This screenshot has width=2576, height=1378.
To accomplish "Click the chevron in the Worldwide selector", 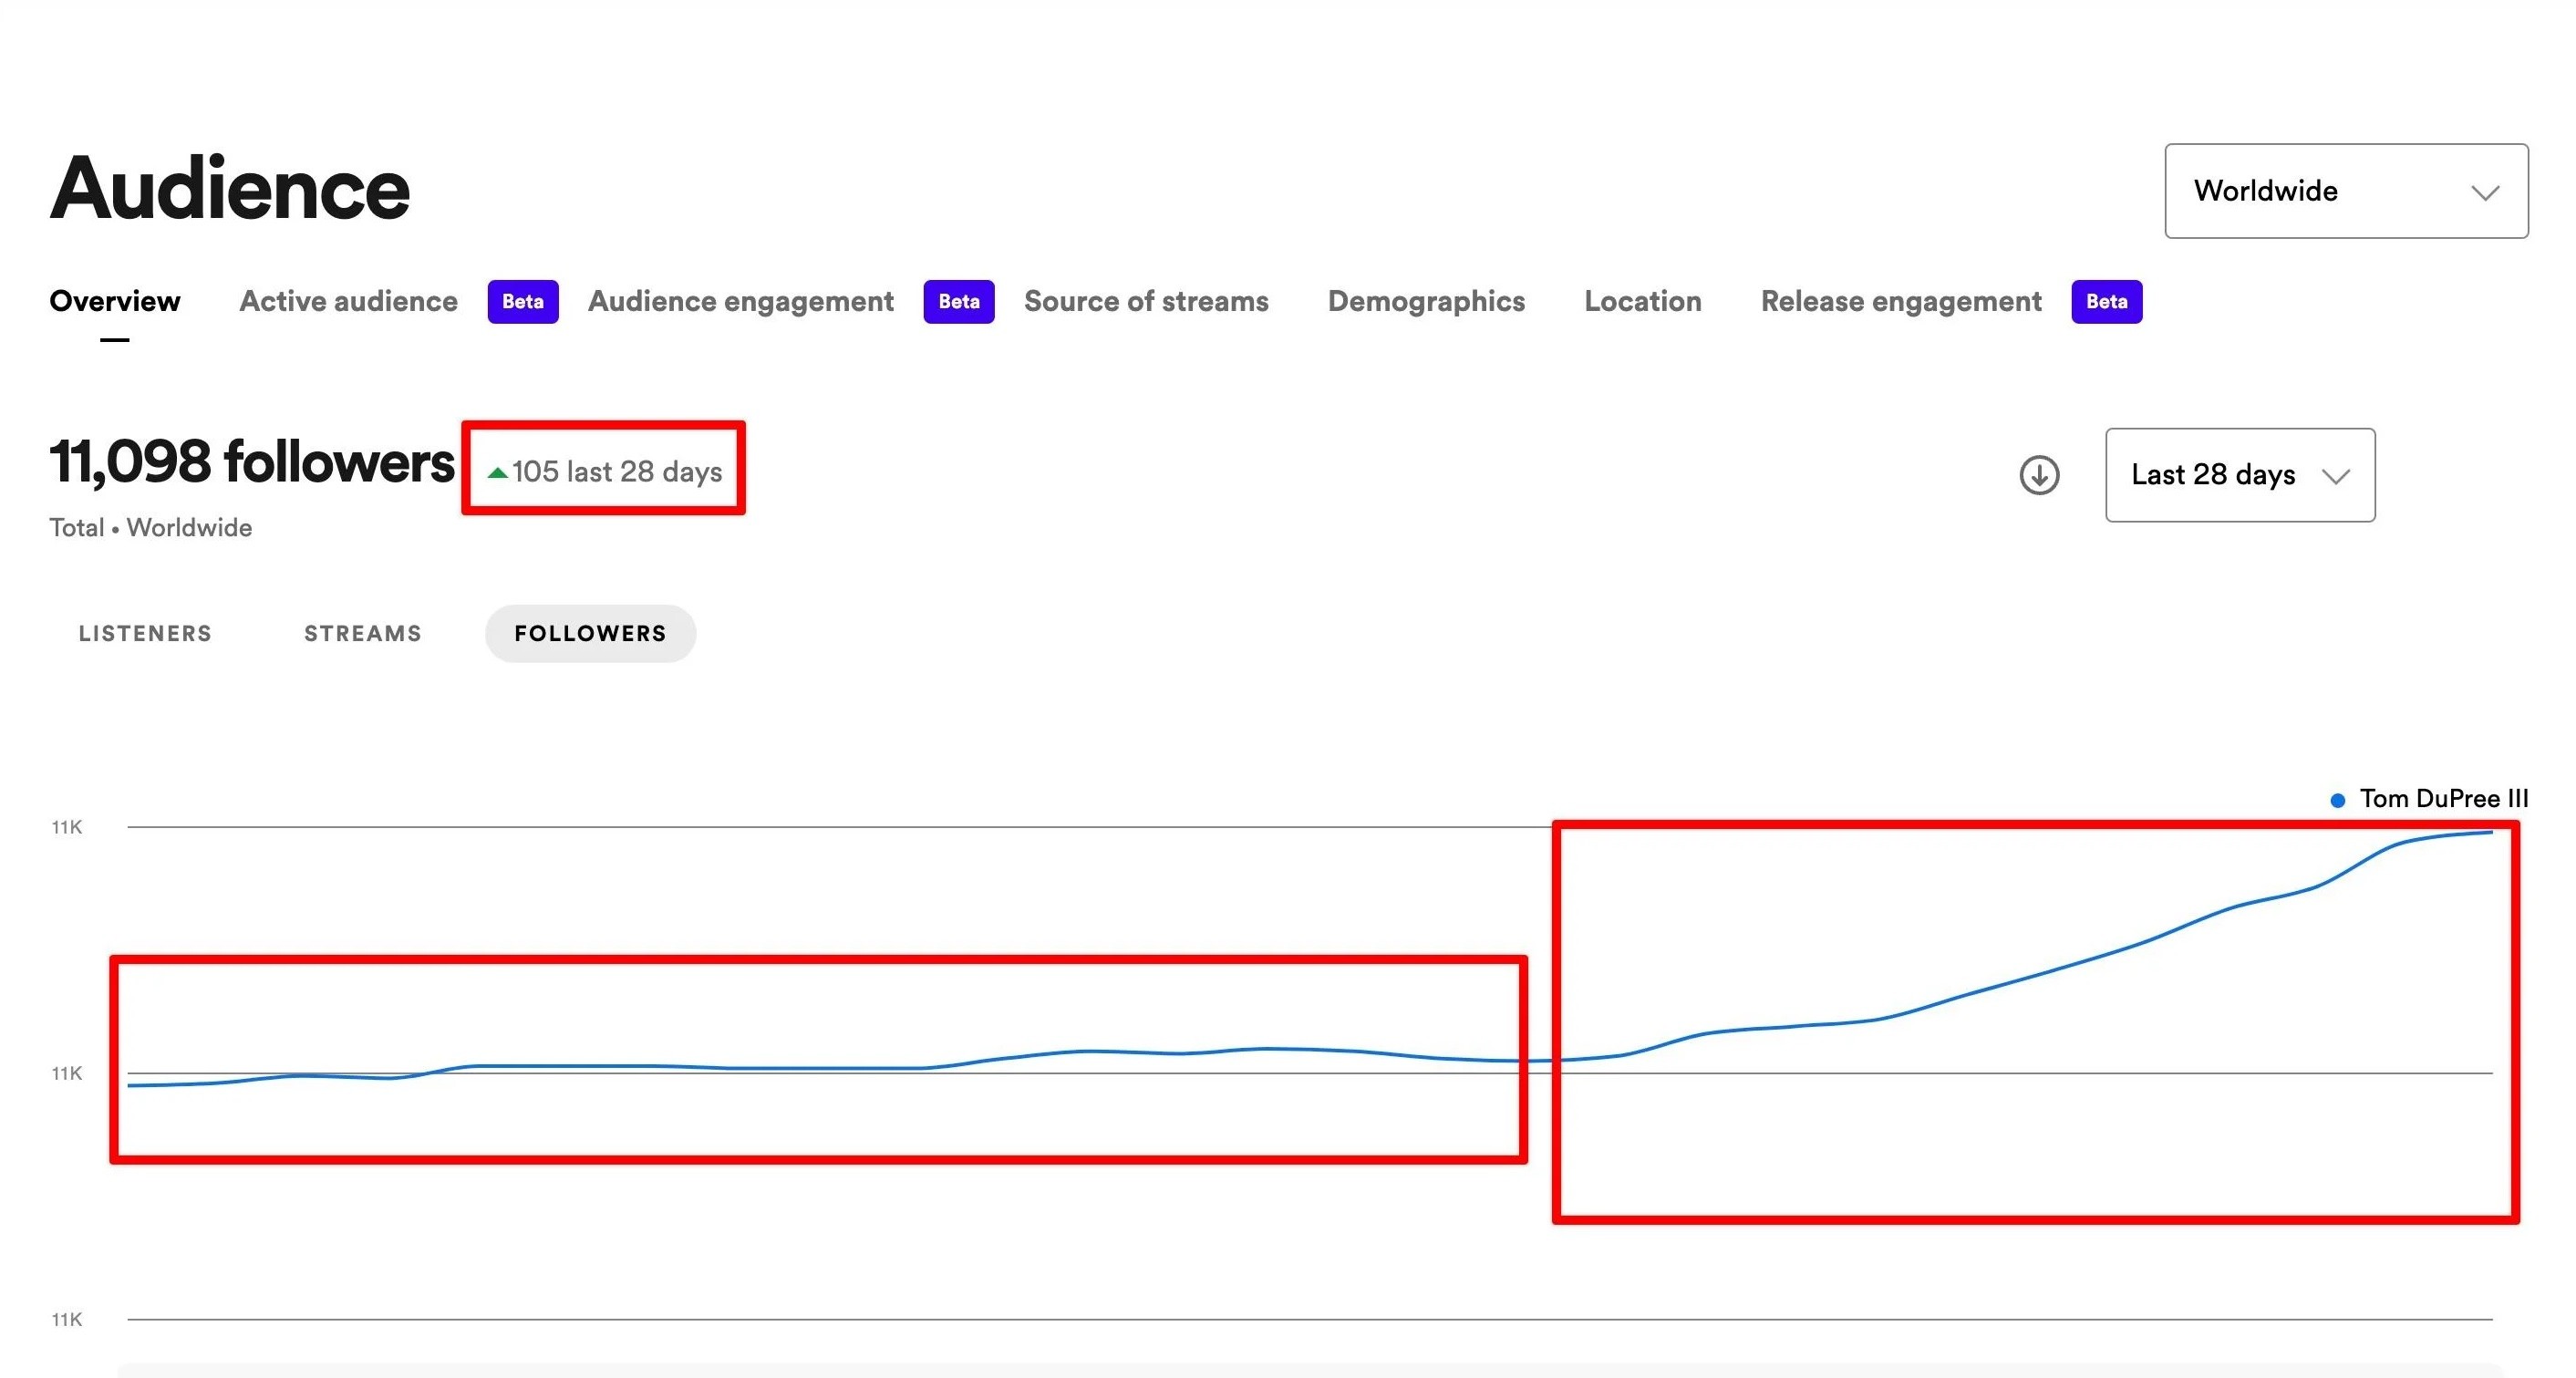I will [x=2485, y=193].
